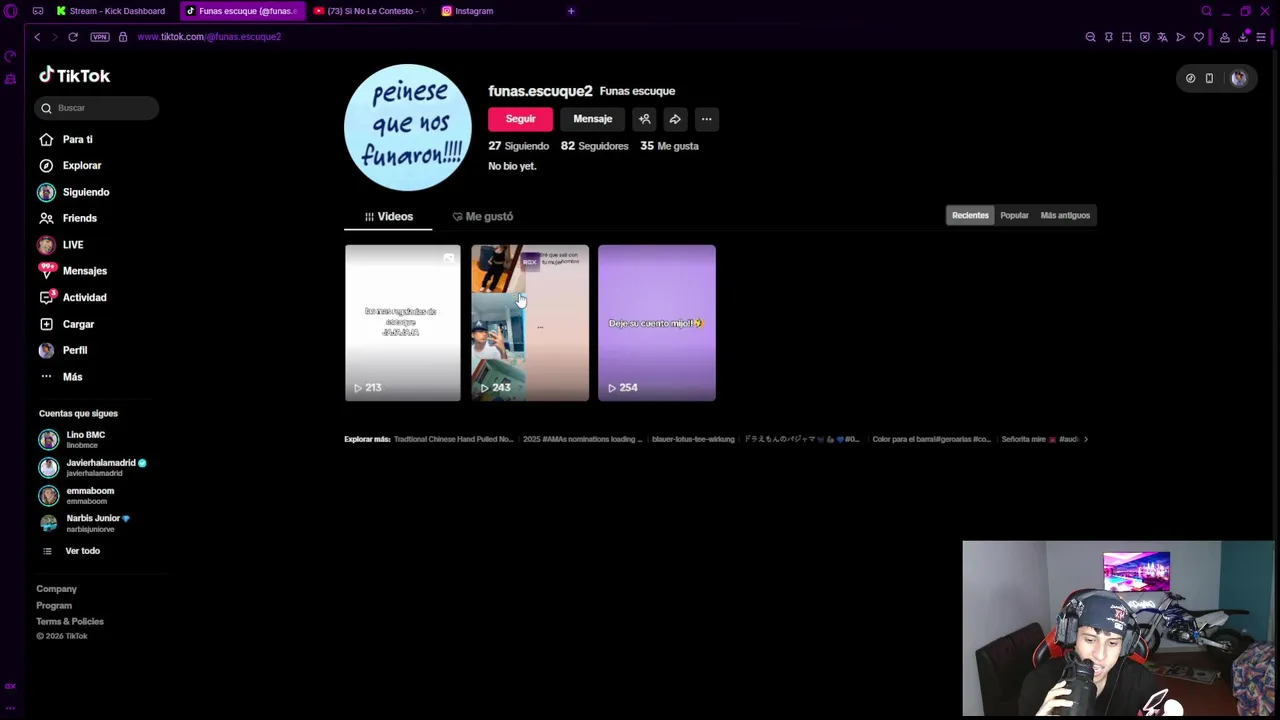Viewport: 1280px width, 720px height.
Task: Click the TikTok logo
Action: click(x=74, y=76)
